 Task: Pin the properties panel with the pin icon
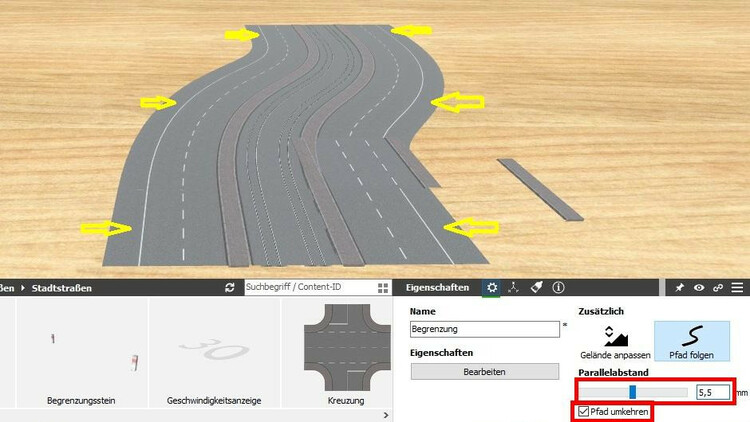point(679,288)
